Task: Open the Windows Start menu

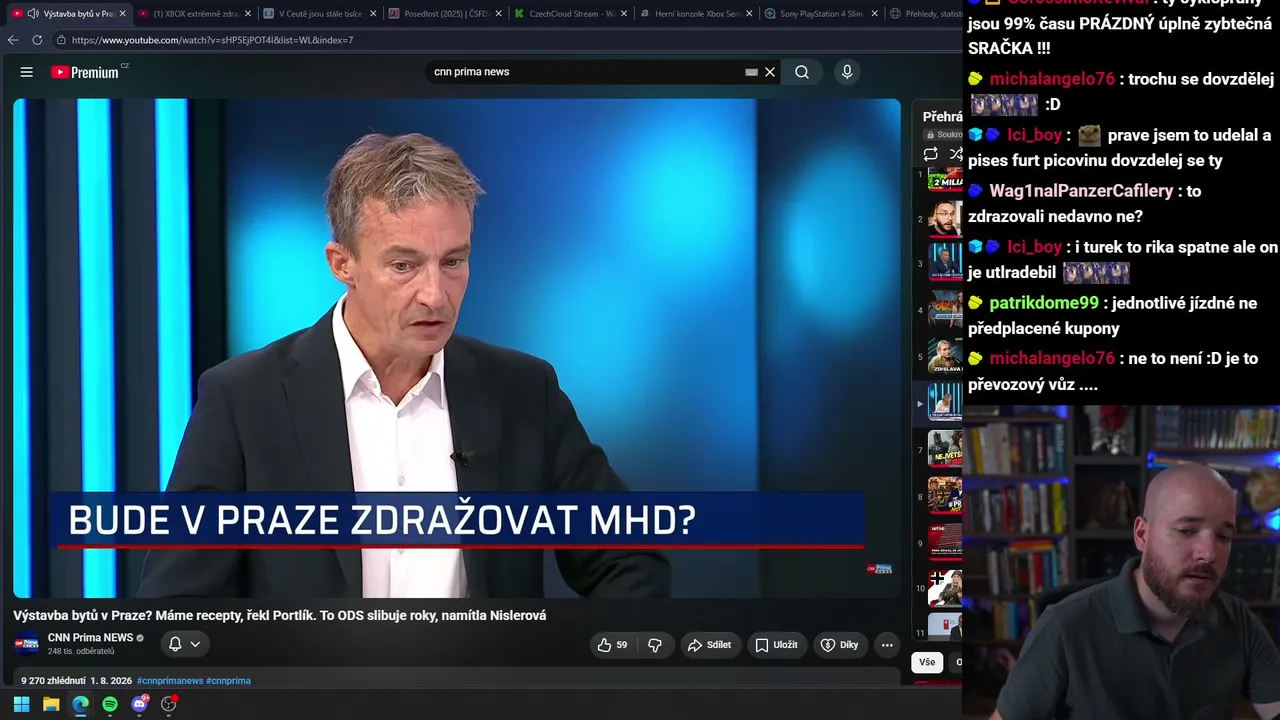Action: click(x=21, y=704)
